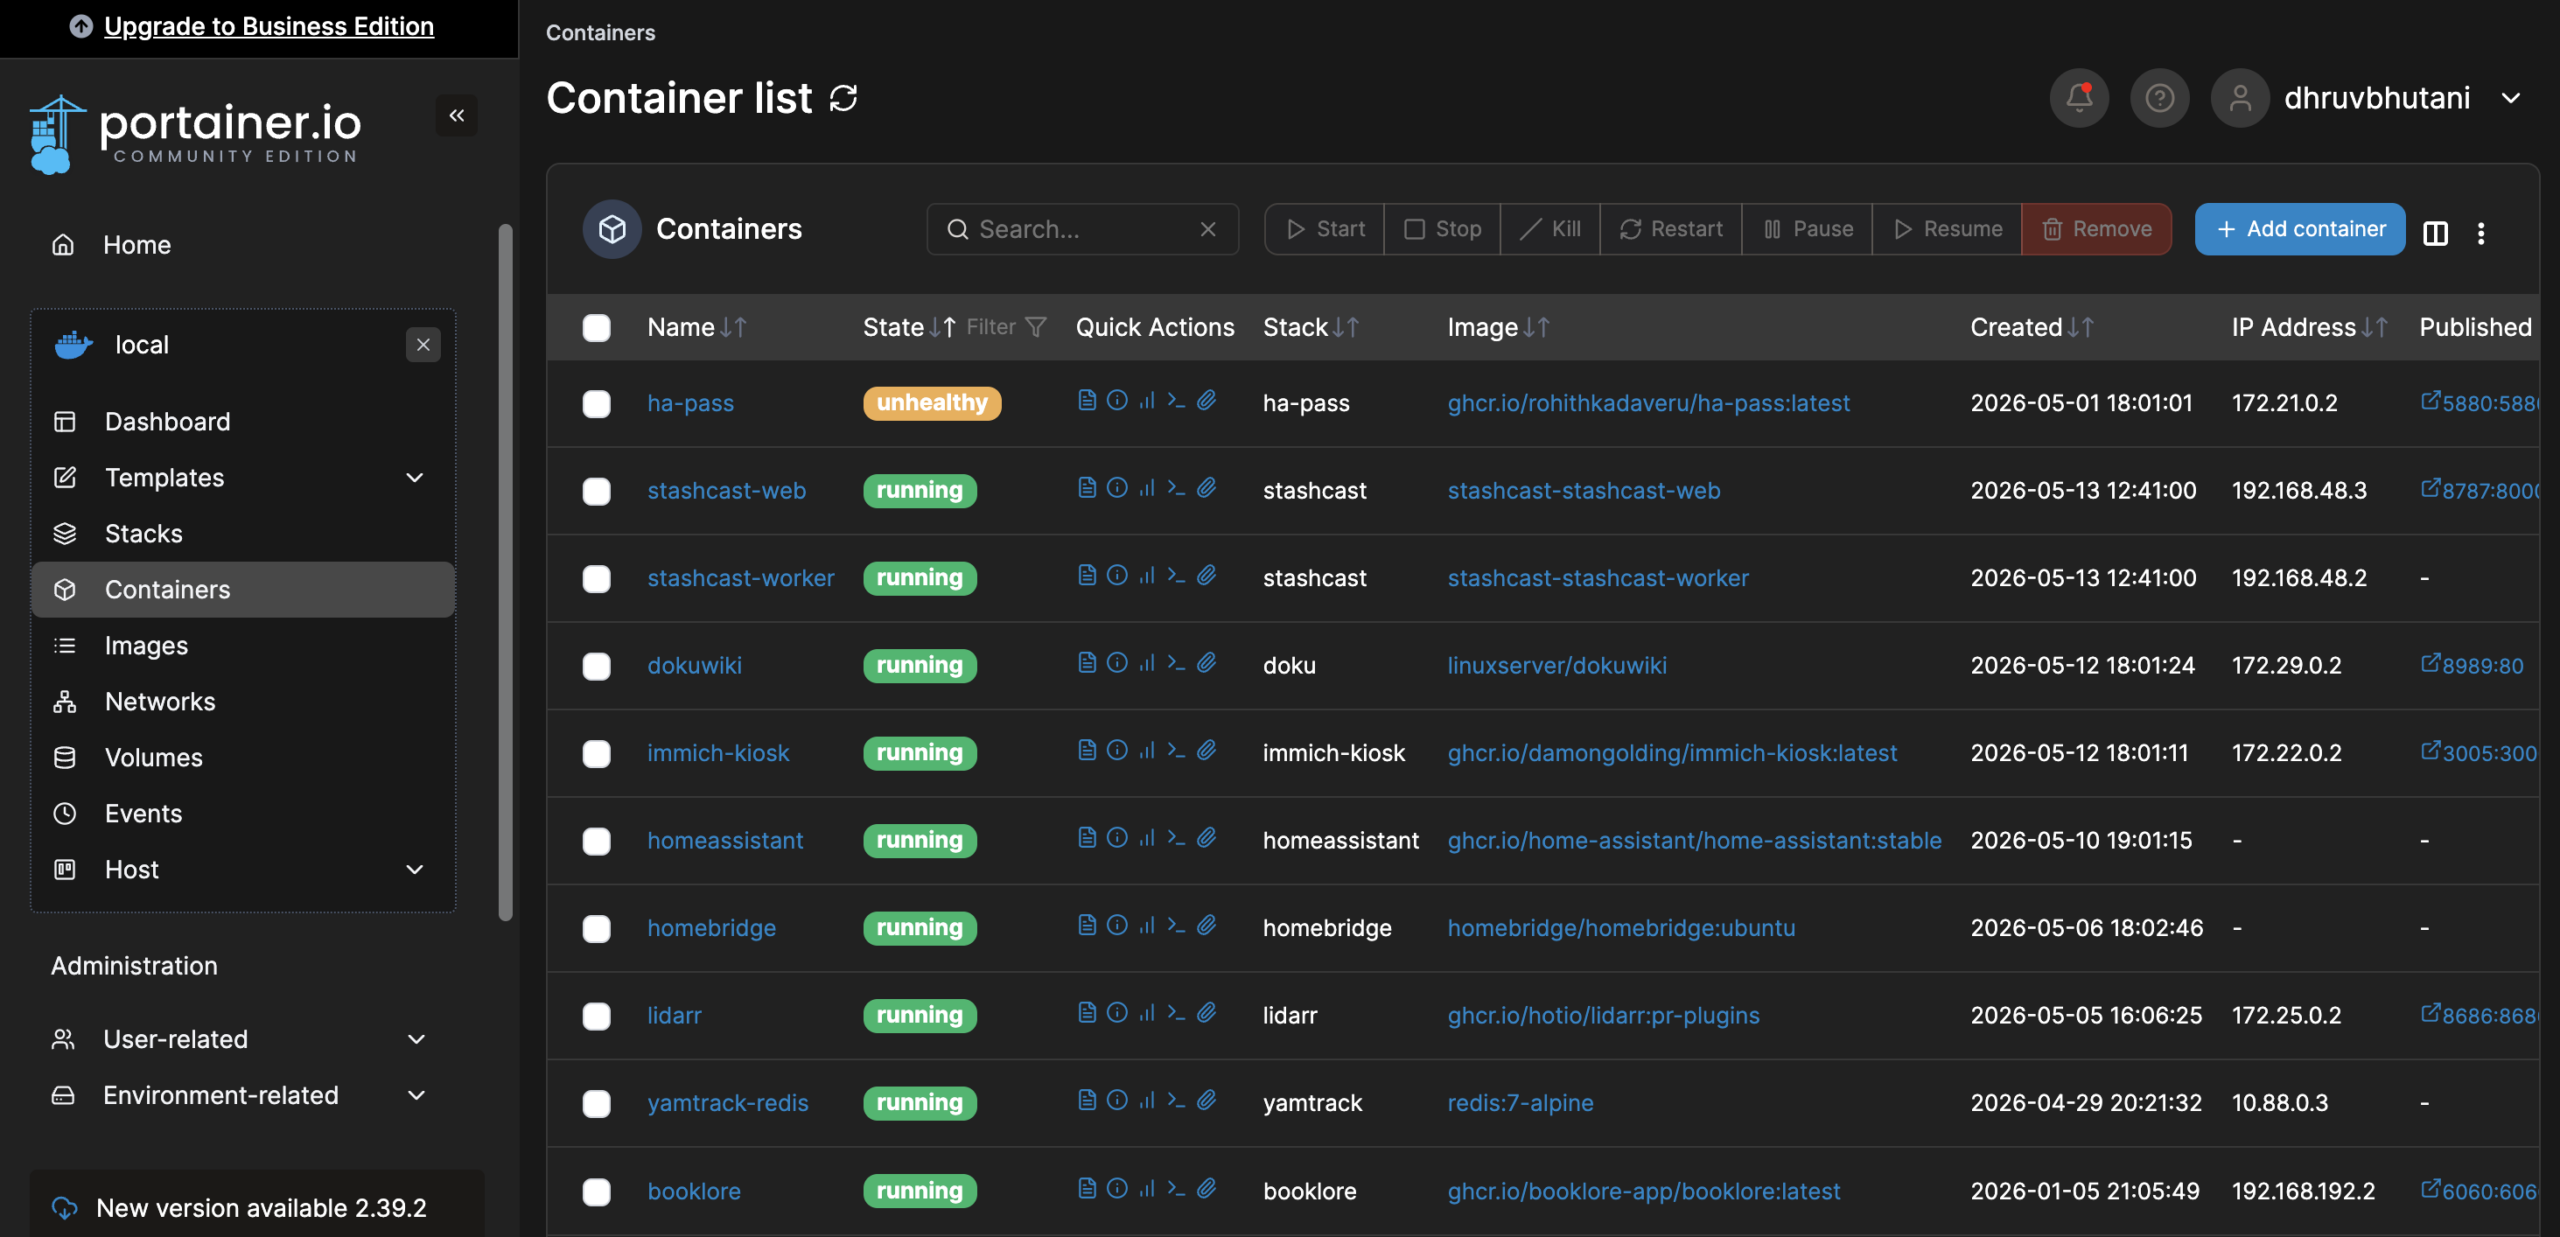
Task: Tick the homebridge row checkbox
Action: 597,928
